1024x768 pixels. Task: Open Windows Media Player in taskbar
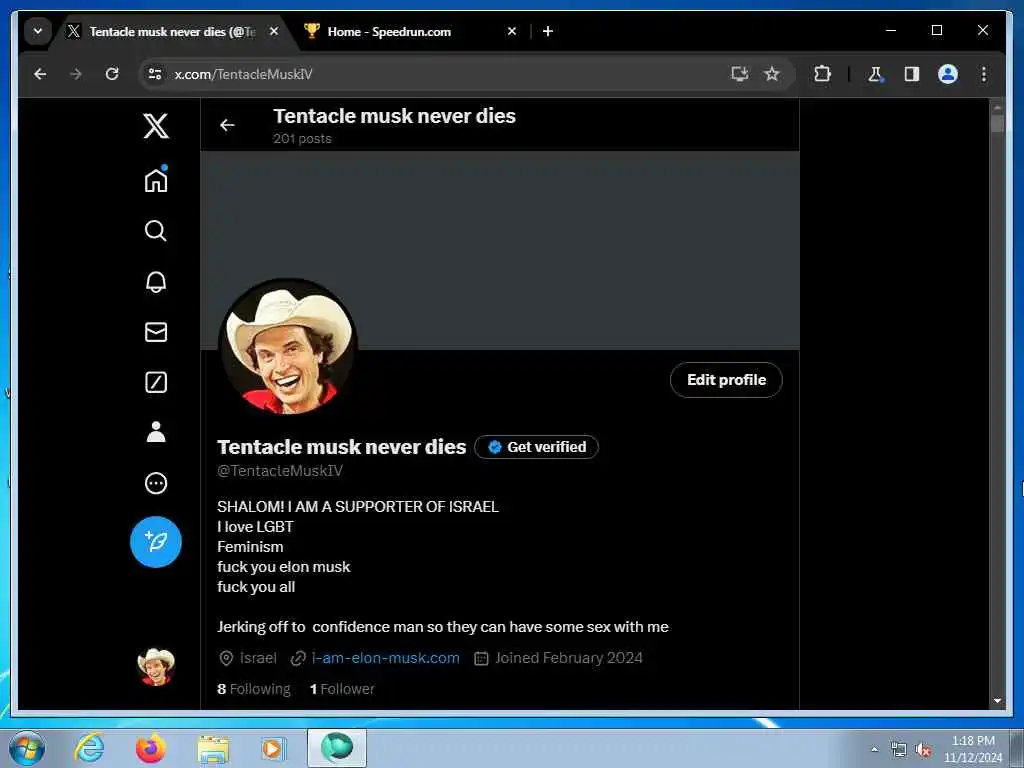pos(272,748)
